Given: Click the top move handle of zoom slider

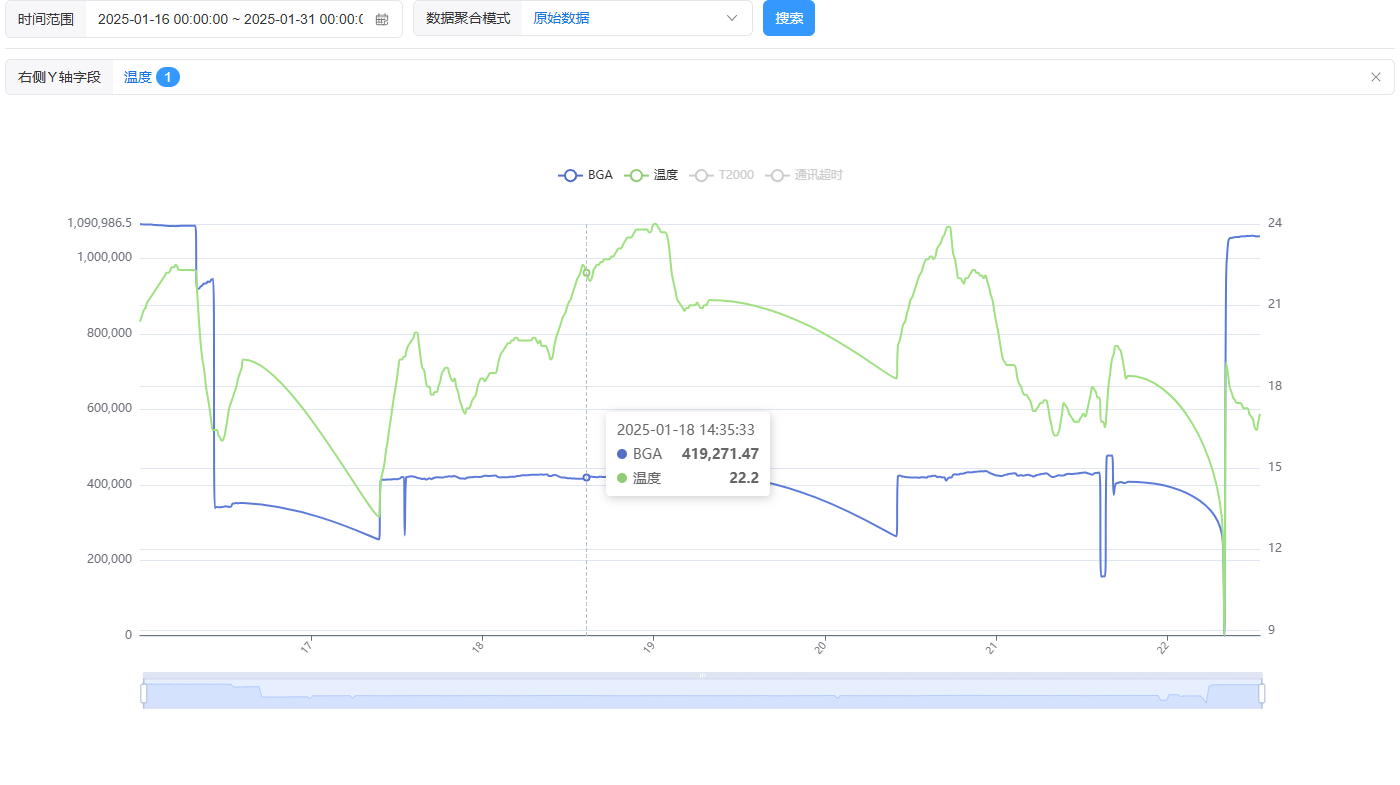Looking at the screenshot, I should pos(702,676).
